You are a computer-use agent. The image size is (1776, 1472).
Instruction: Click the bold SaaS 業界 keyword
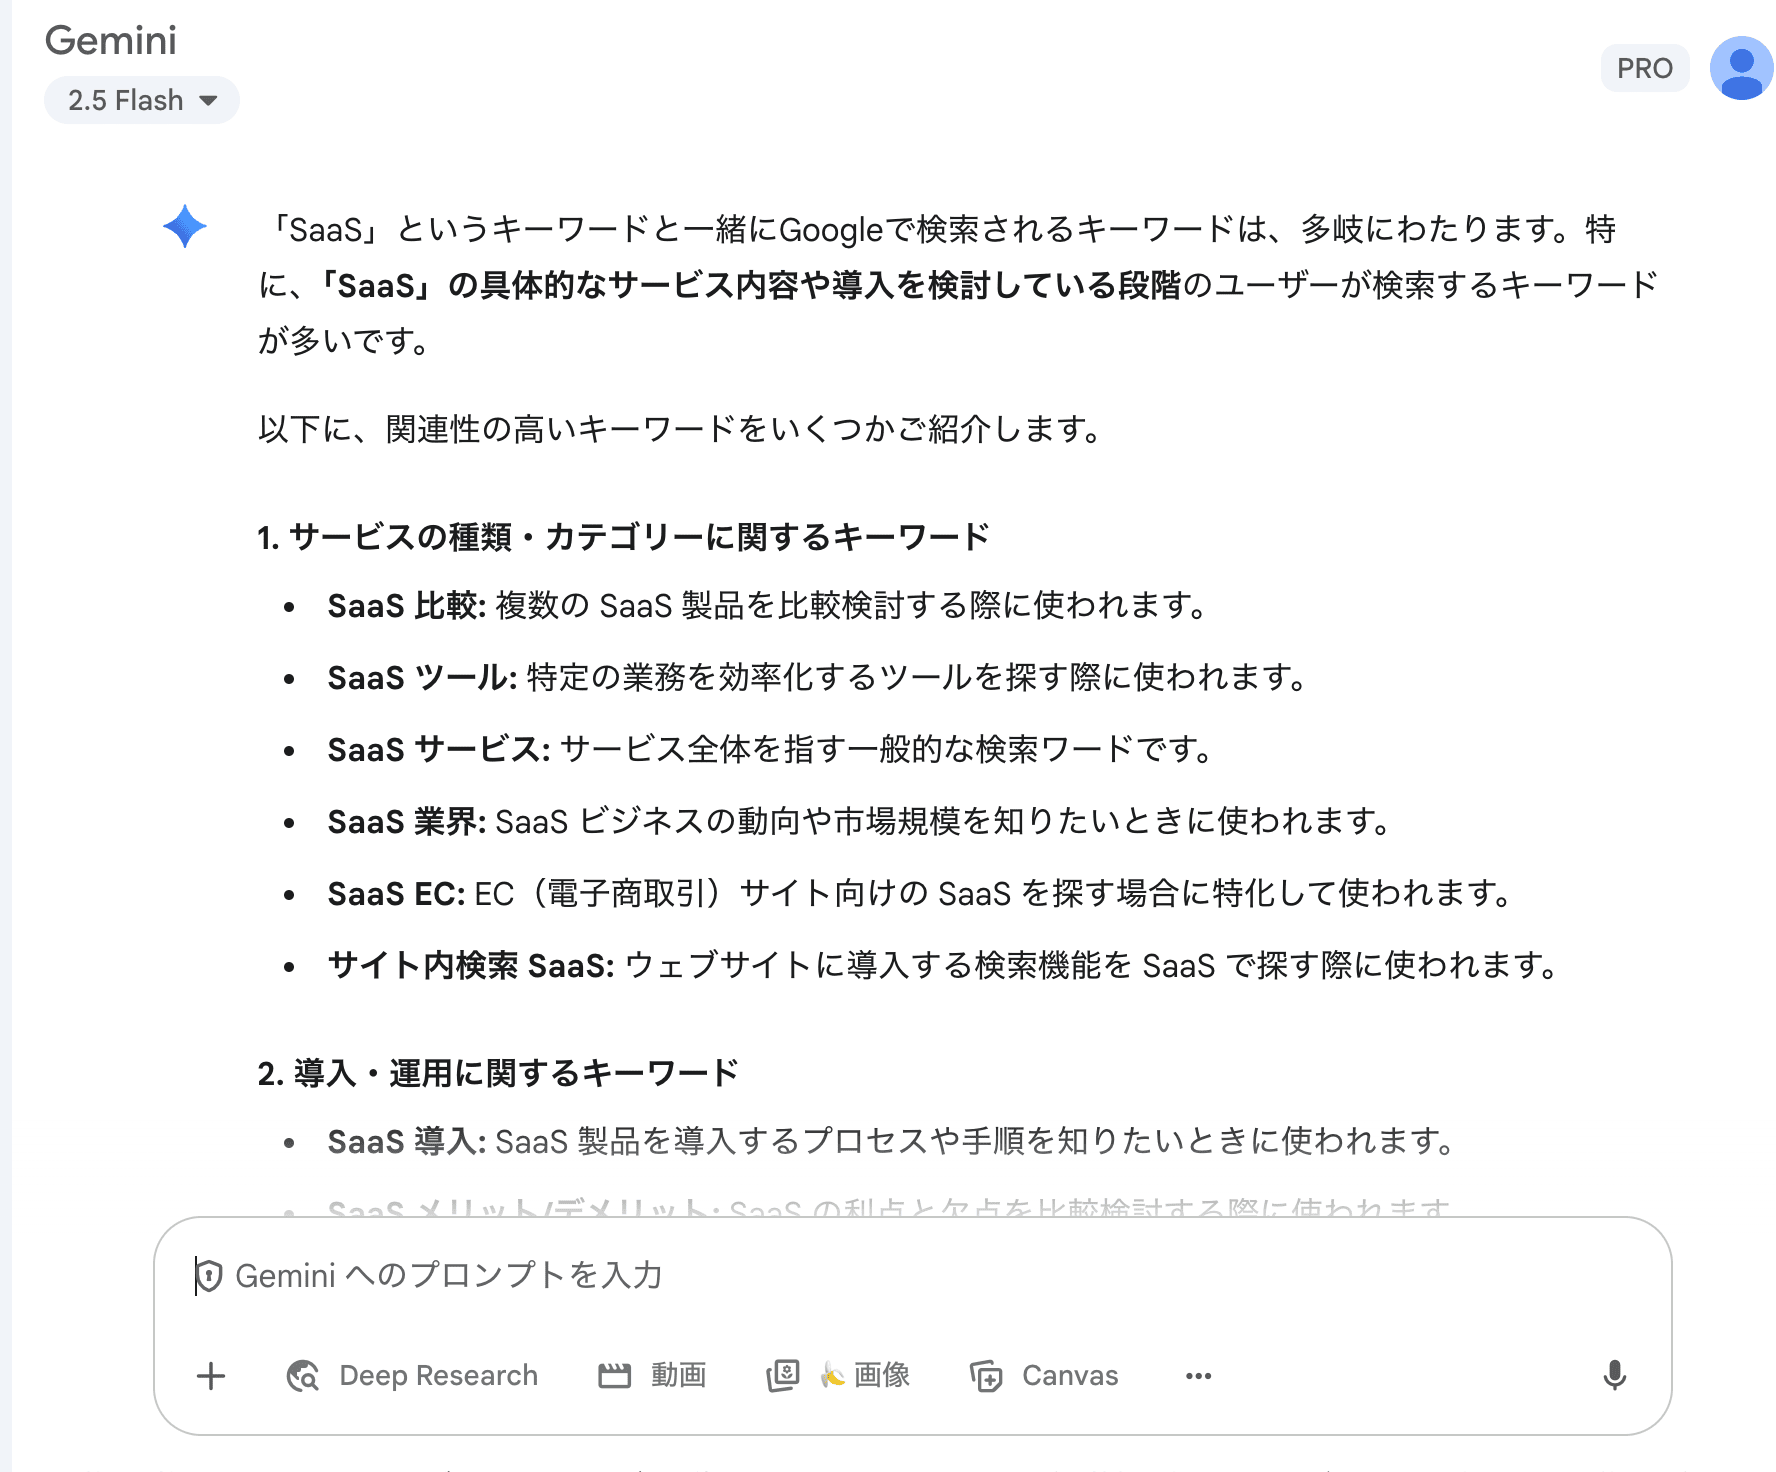tap(406, 821)
